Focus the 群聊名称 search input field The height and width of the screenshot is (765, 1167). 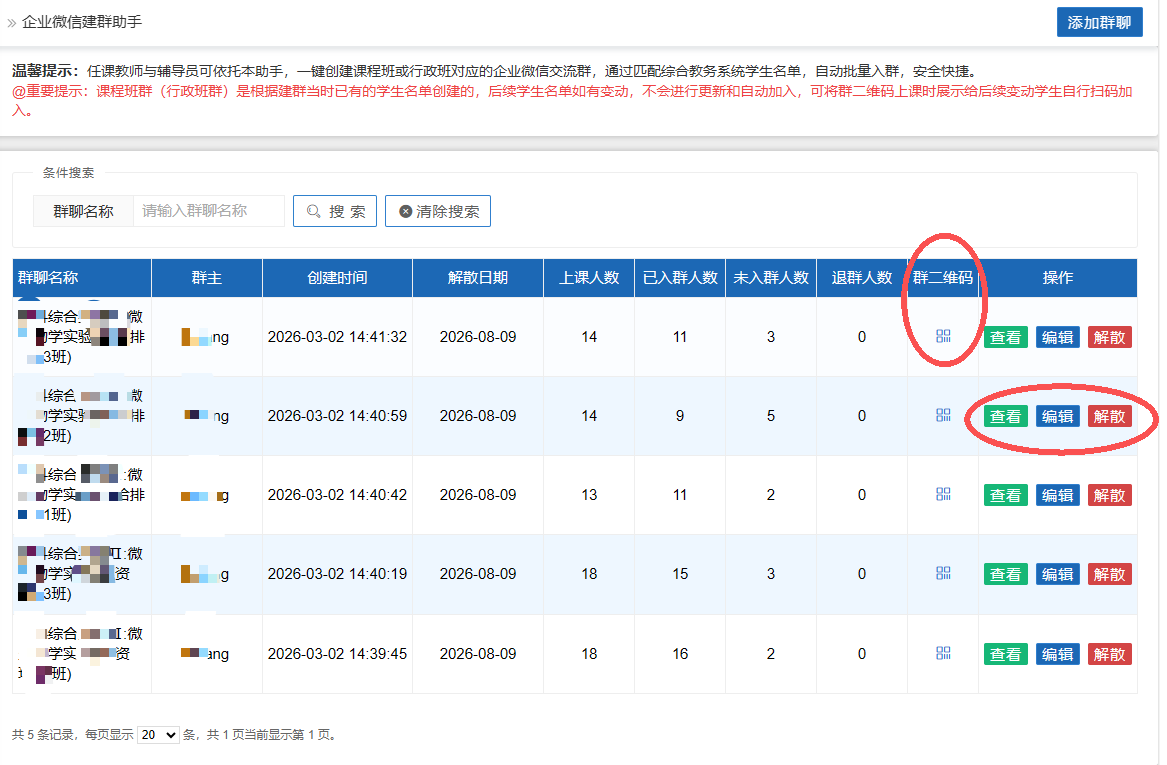[208, 211]
